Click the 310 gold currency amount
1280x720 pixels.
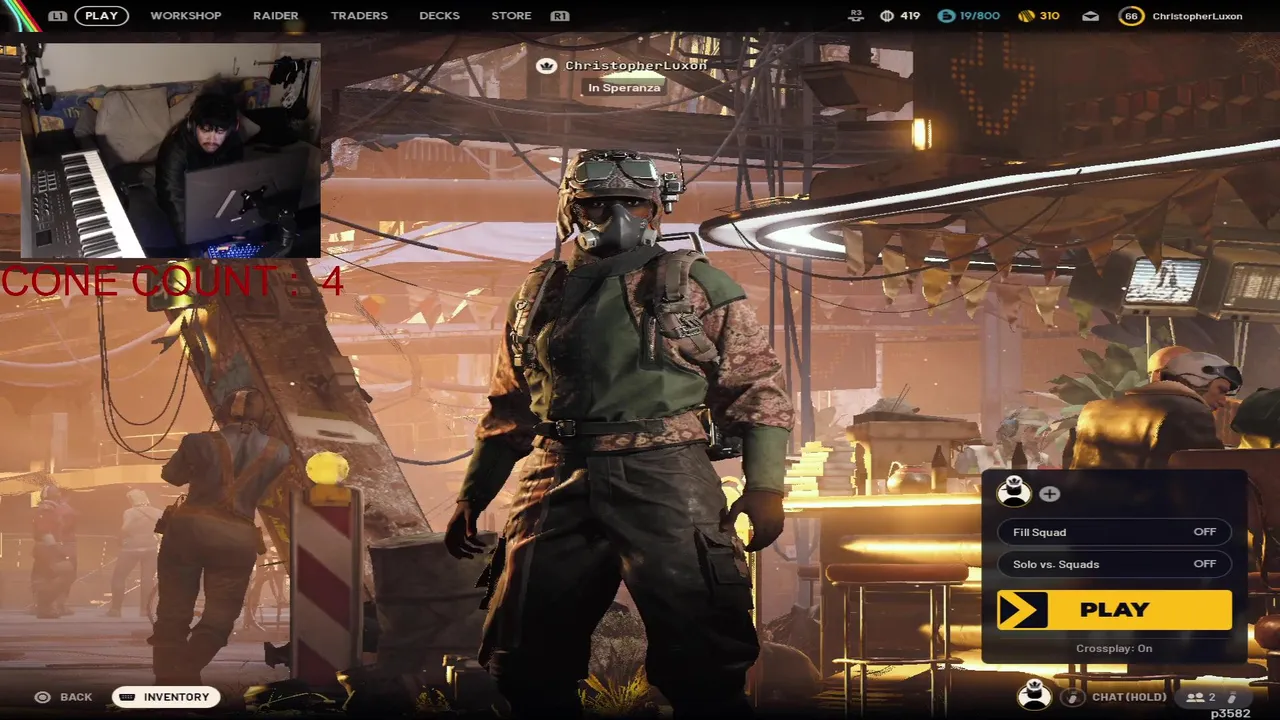click(x=1049, y=16)
